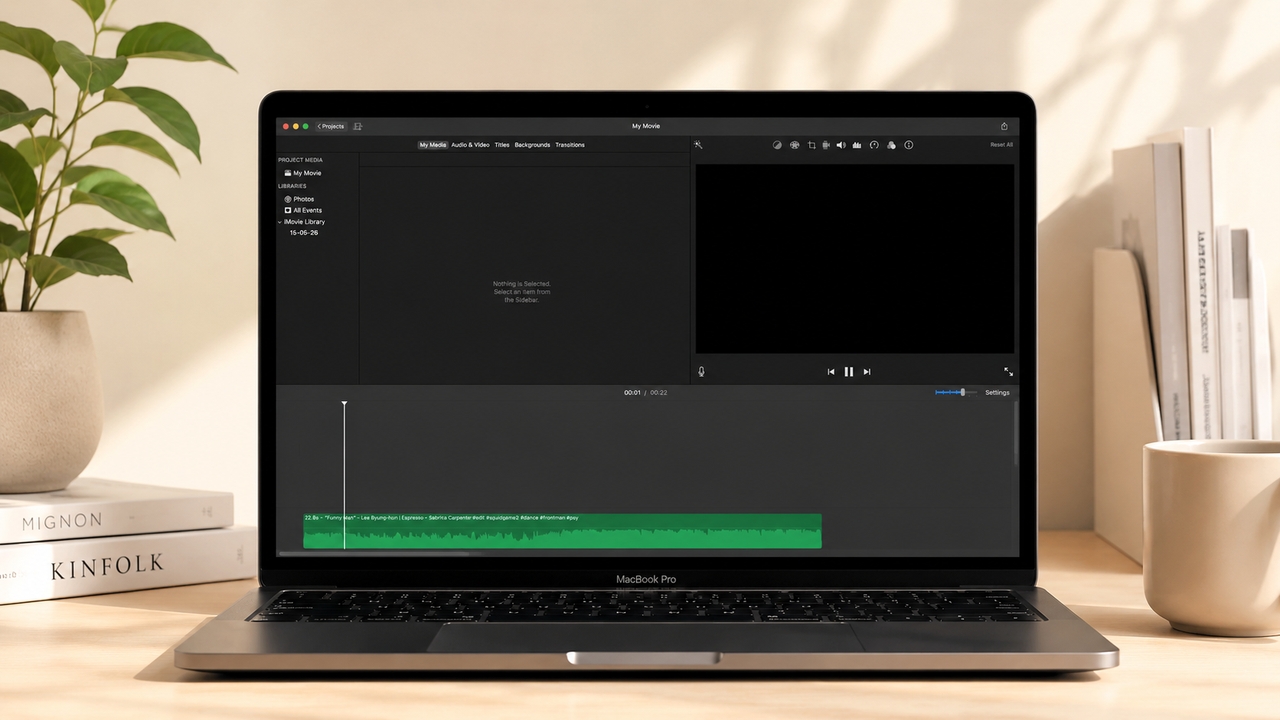
Task: Skip to the previous clip
Action: click(830, 371)
